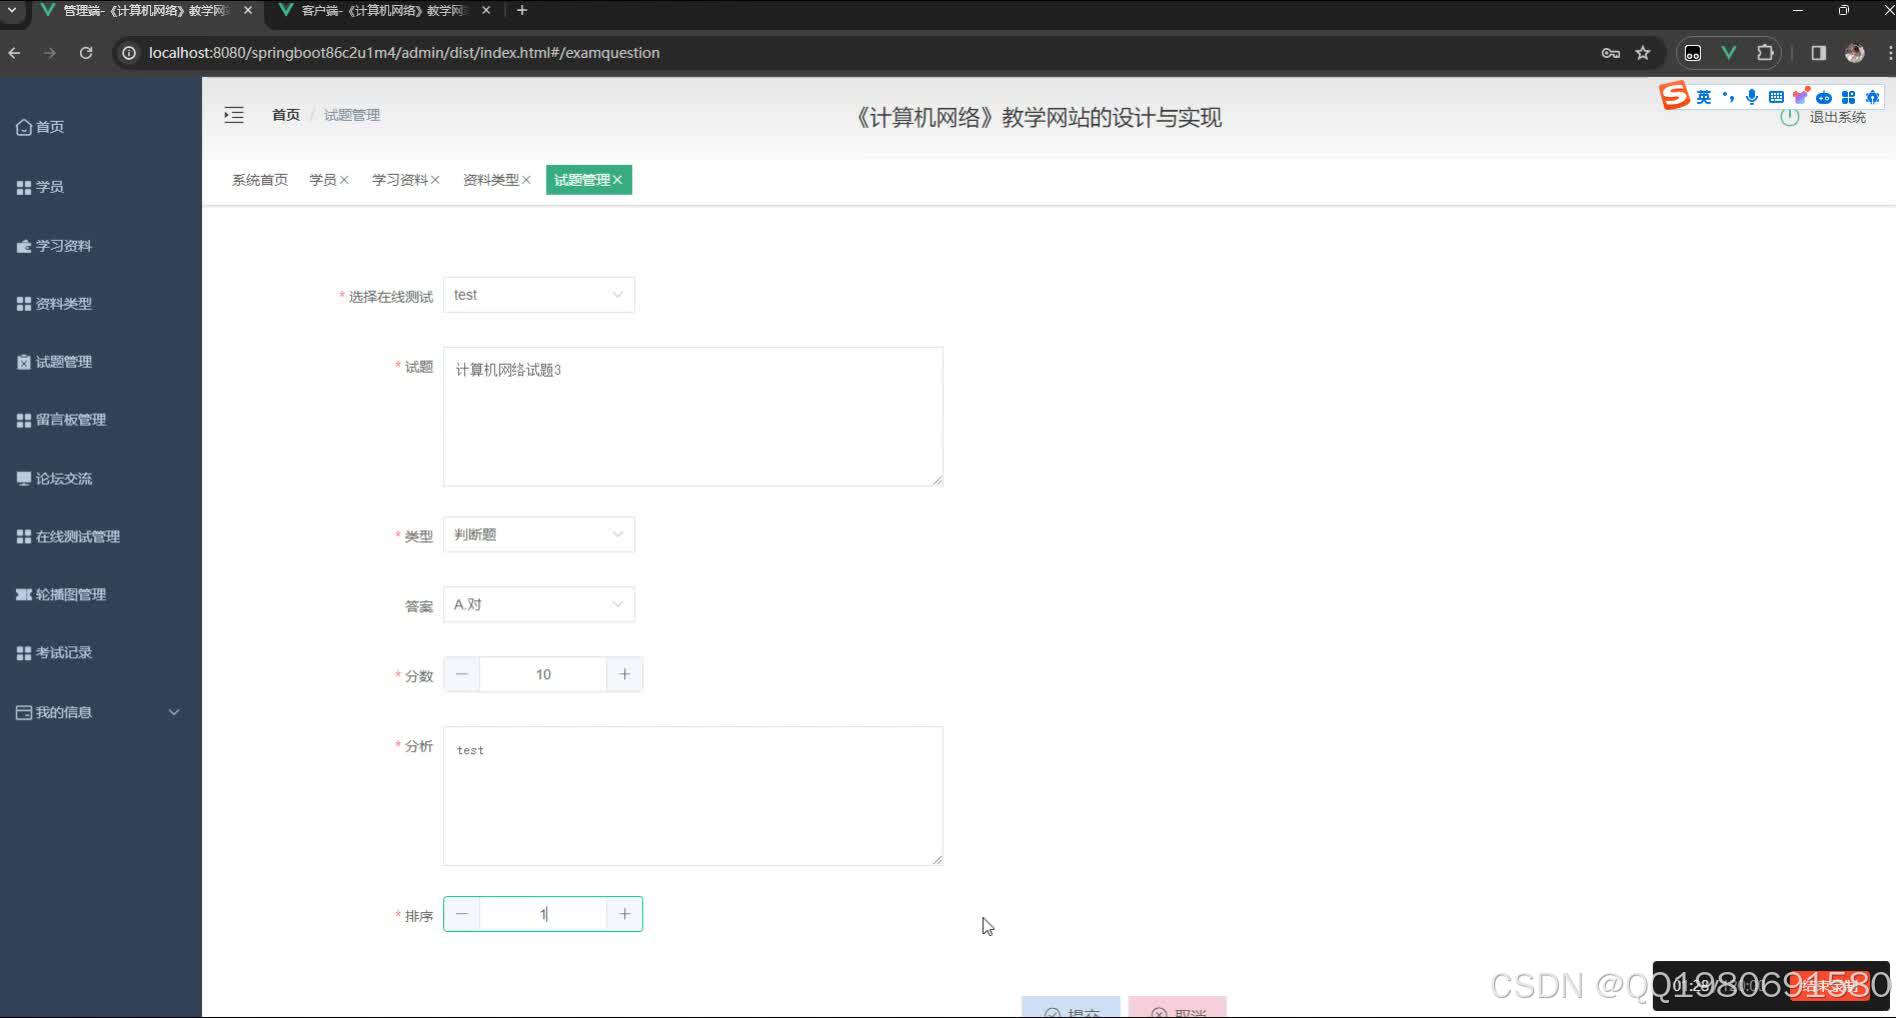This screenshot has height=1018, width=1896.
Task: Open 学员 in the sidebar
Action: [x=100, y=187]
